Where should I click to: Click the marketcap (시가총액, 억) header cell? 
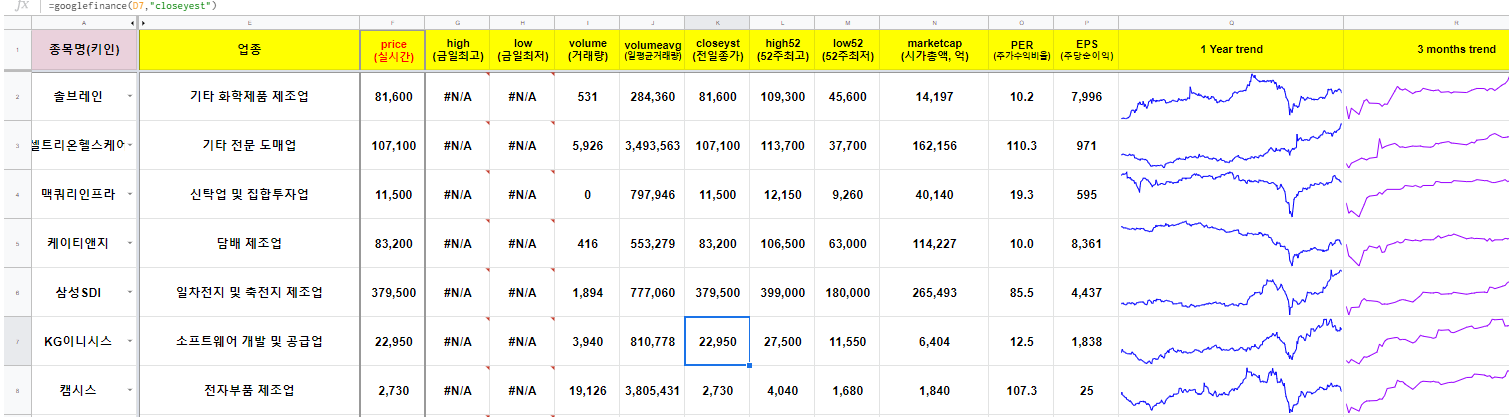pyautogui.click(x=934, y=50)
